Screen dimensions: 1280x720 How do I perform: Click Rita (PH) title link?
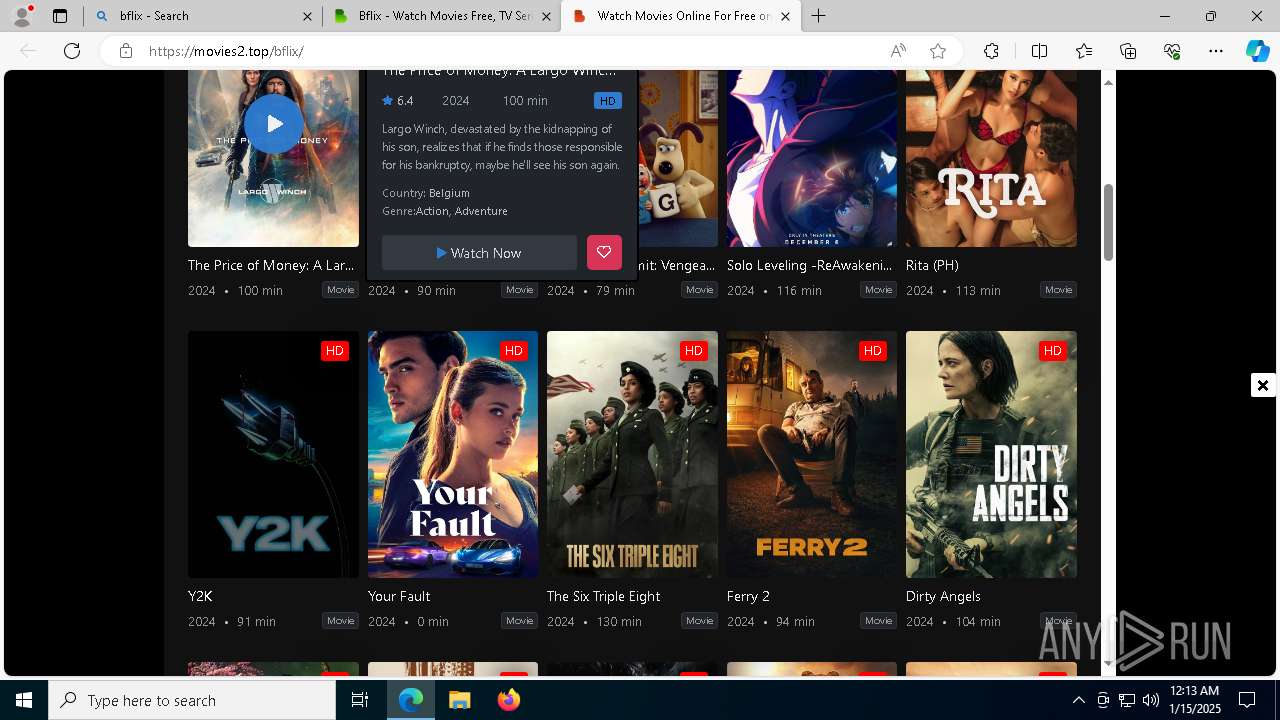pyautogui.click(x=932, y=265)
